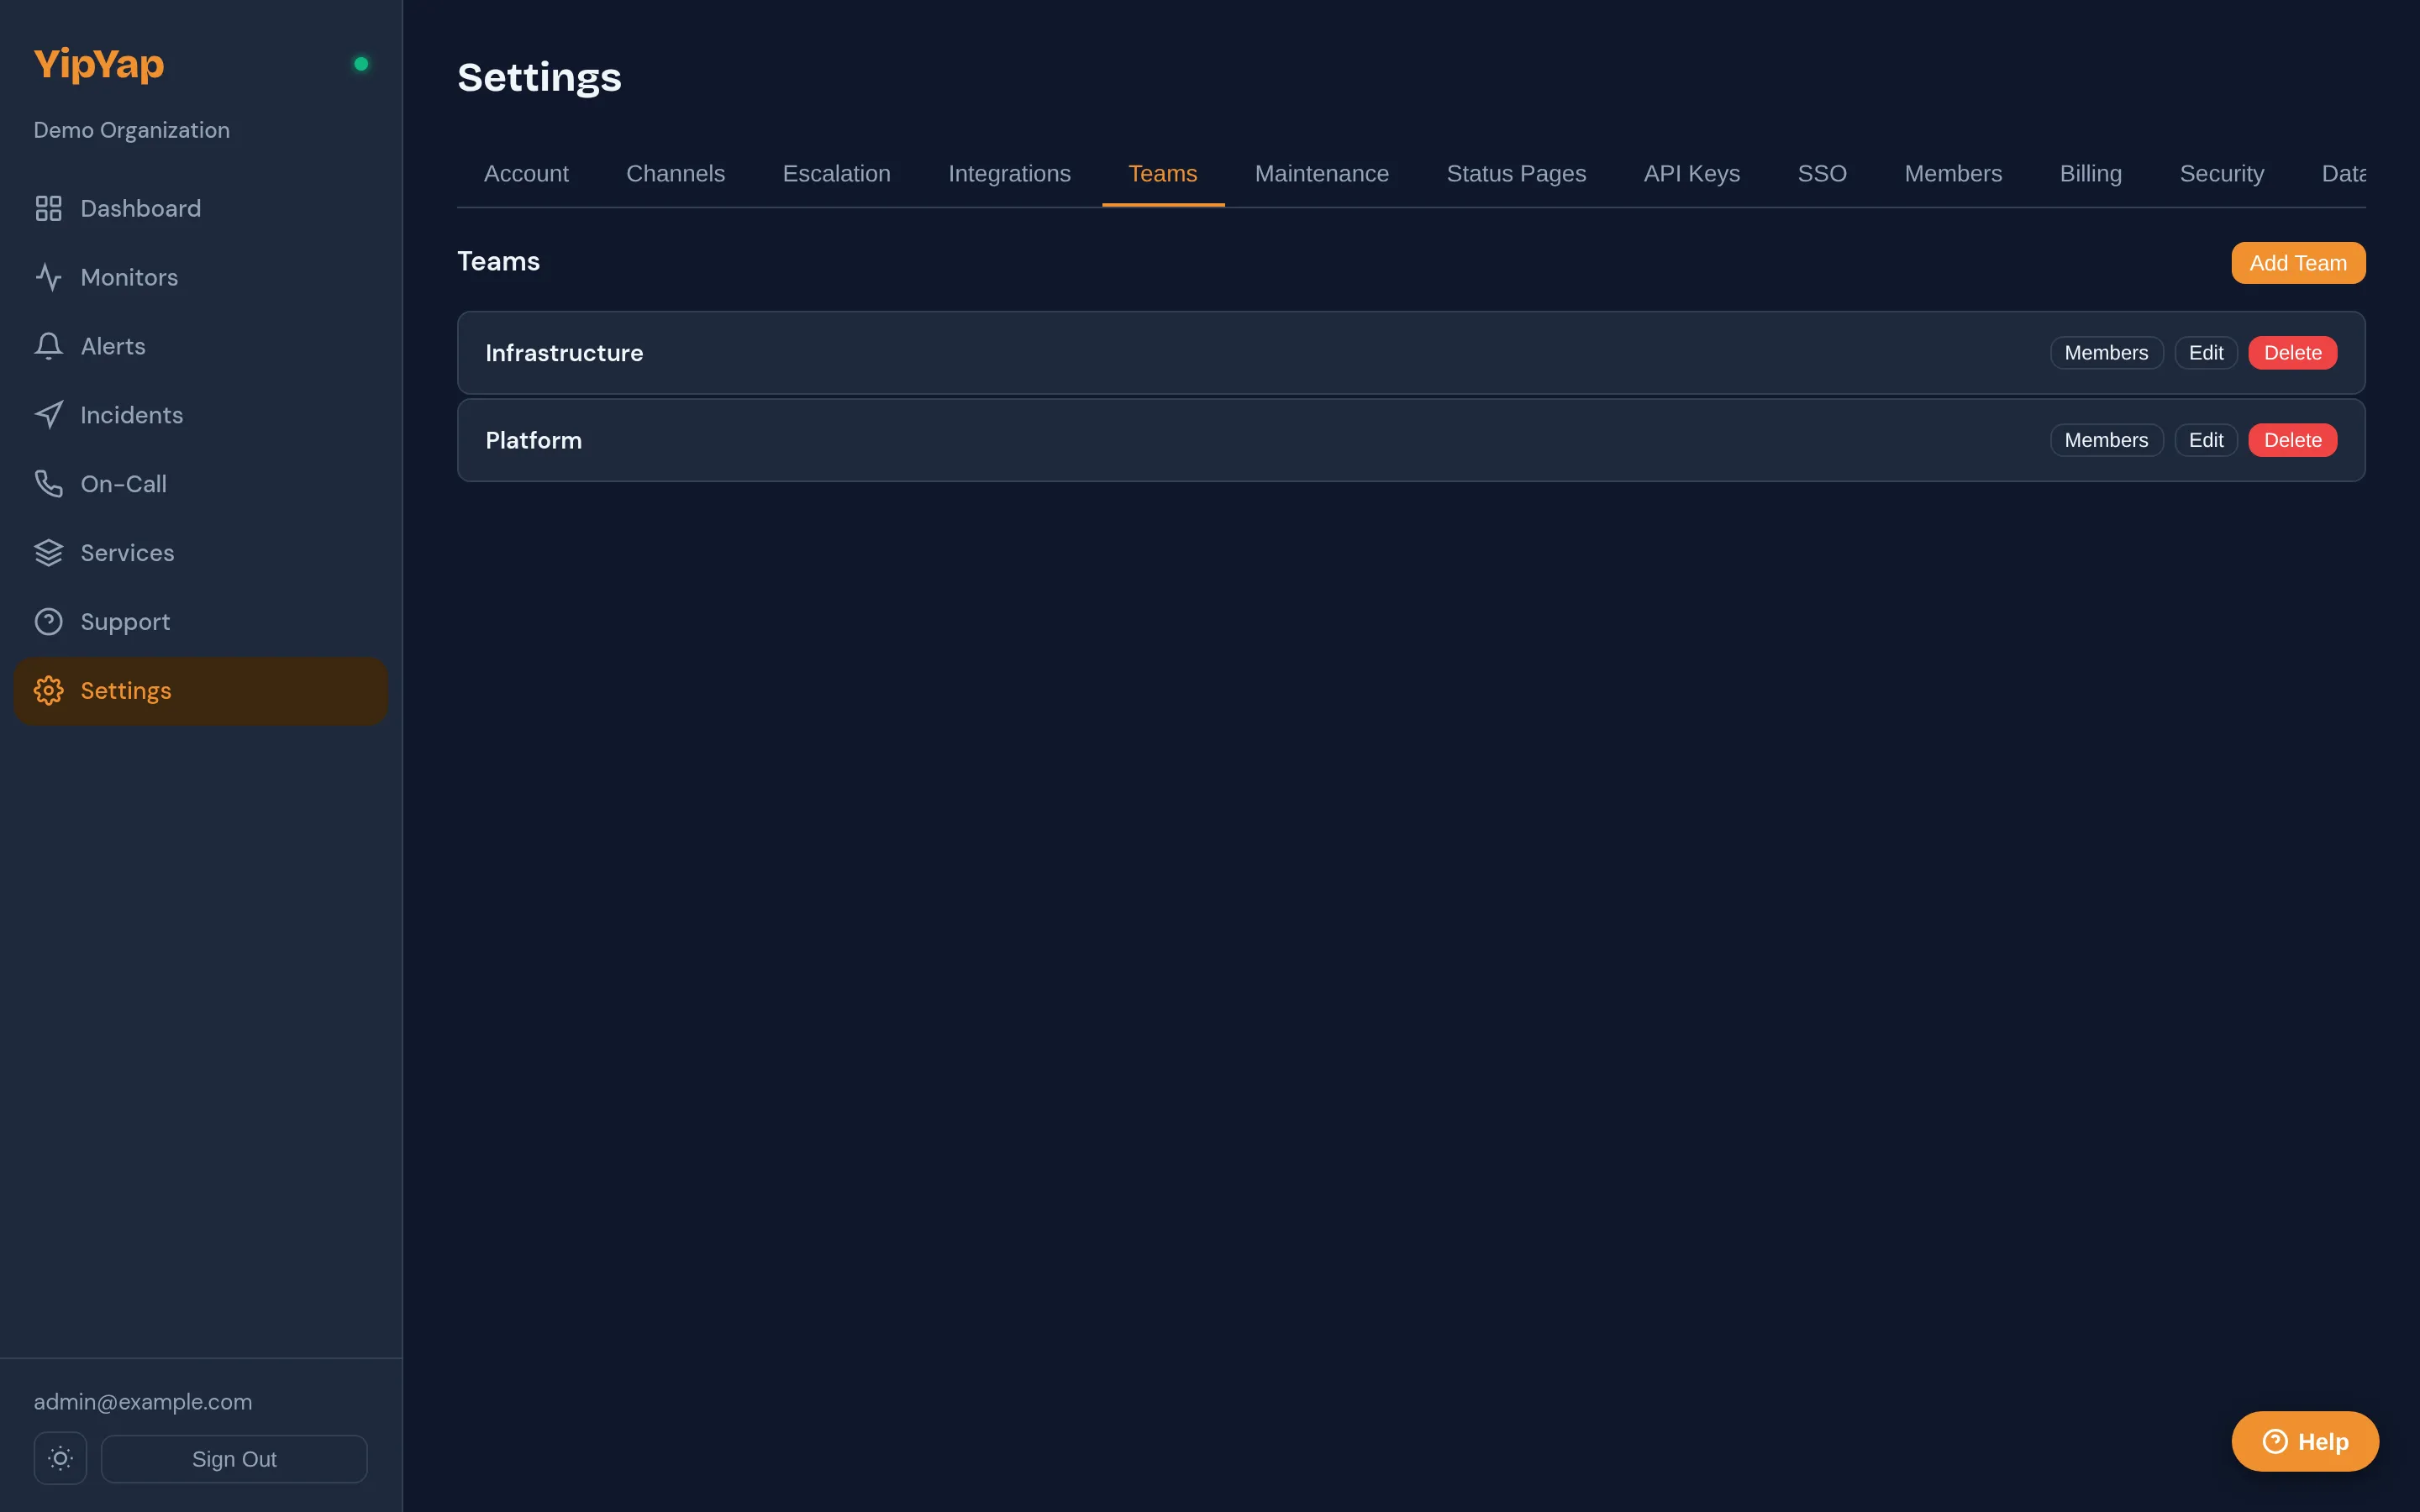Click the YipYap logo
The image size is (2420, 1512).
tap(98, 63)
